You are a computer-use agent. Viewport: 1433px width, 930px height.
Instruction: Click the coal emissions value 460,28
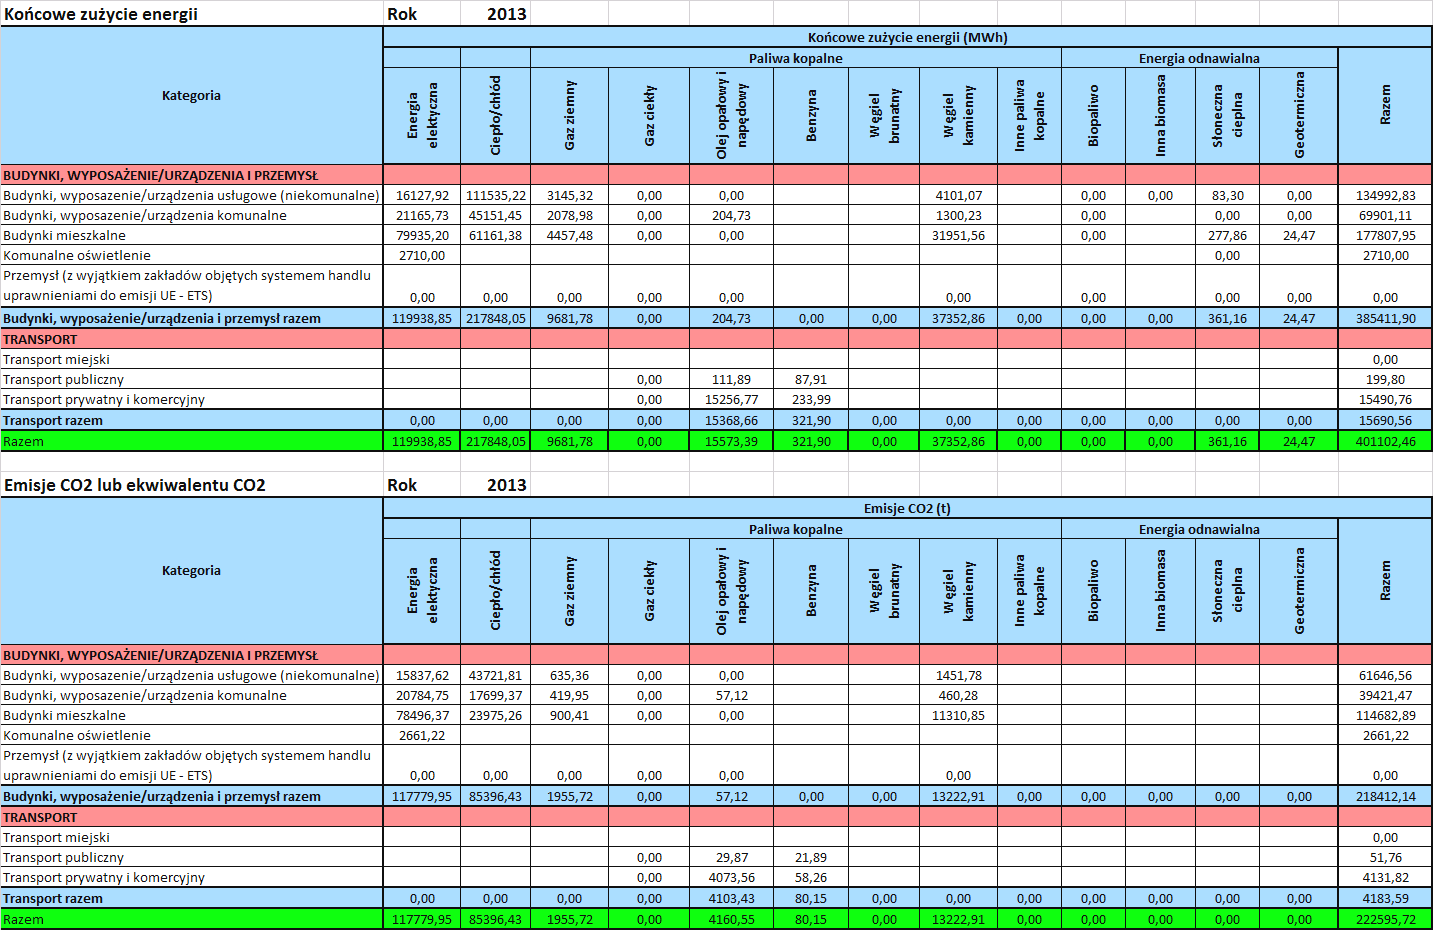point(958,695)
